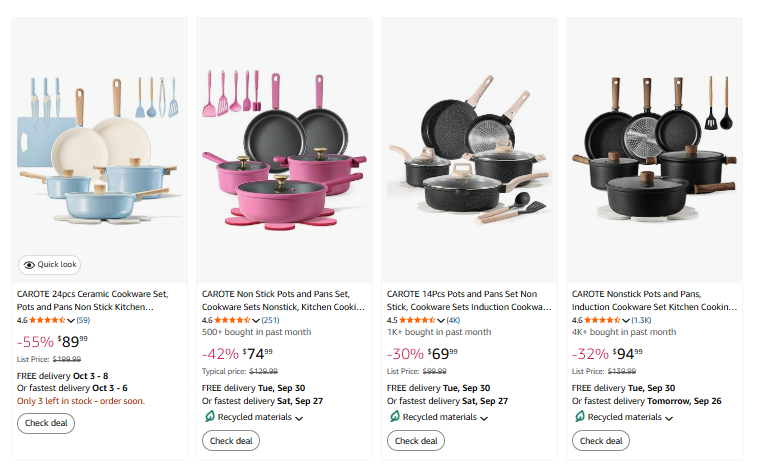Screen dimensions: 764x465
Task: Expand rating chevron on pink cookware set
Action: tap(256, 321)
